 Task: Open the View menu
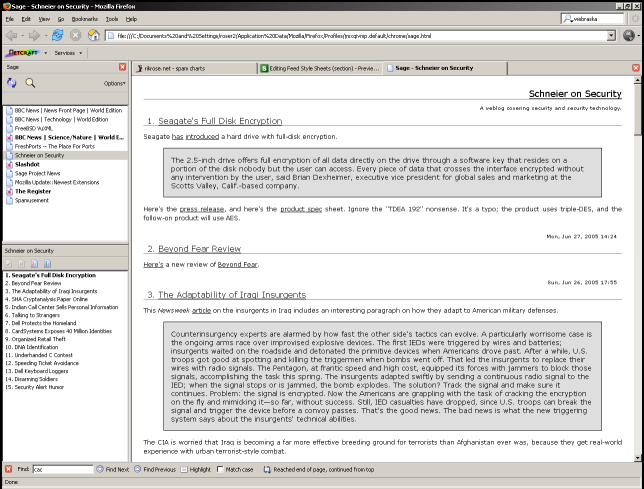point(44,19)
